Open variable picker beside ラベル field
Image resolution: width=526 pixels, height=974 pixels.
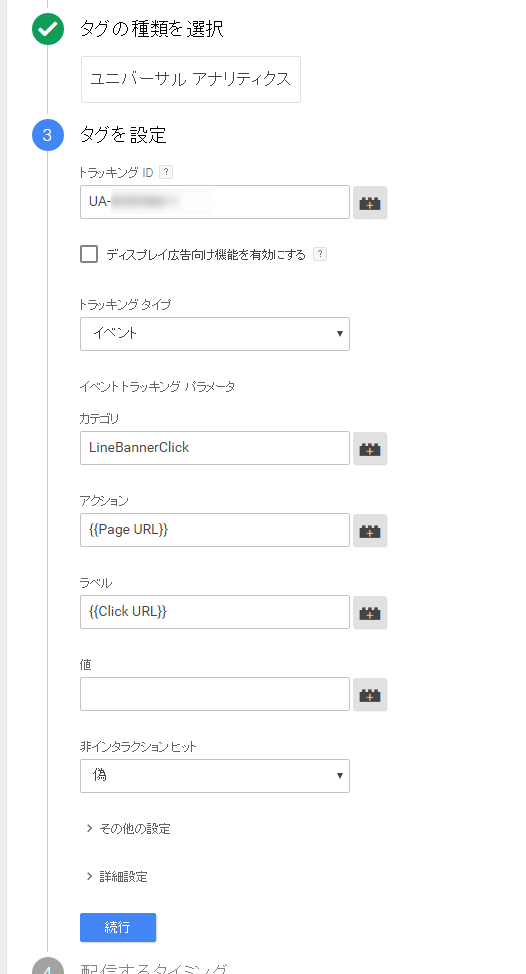click(370, 612)
